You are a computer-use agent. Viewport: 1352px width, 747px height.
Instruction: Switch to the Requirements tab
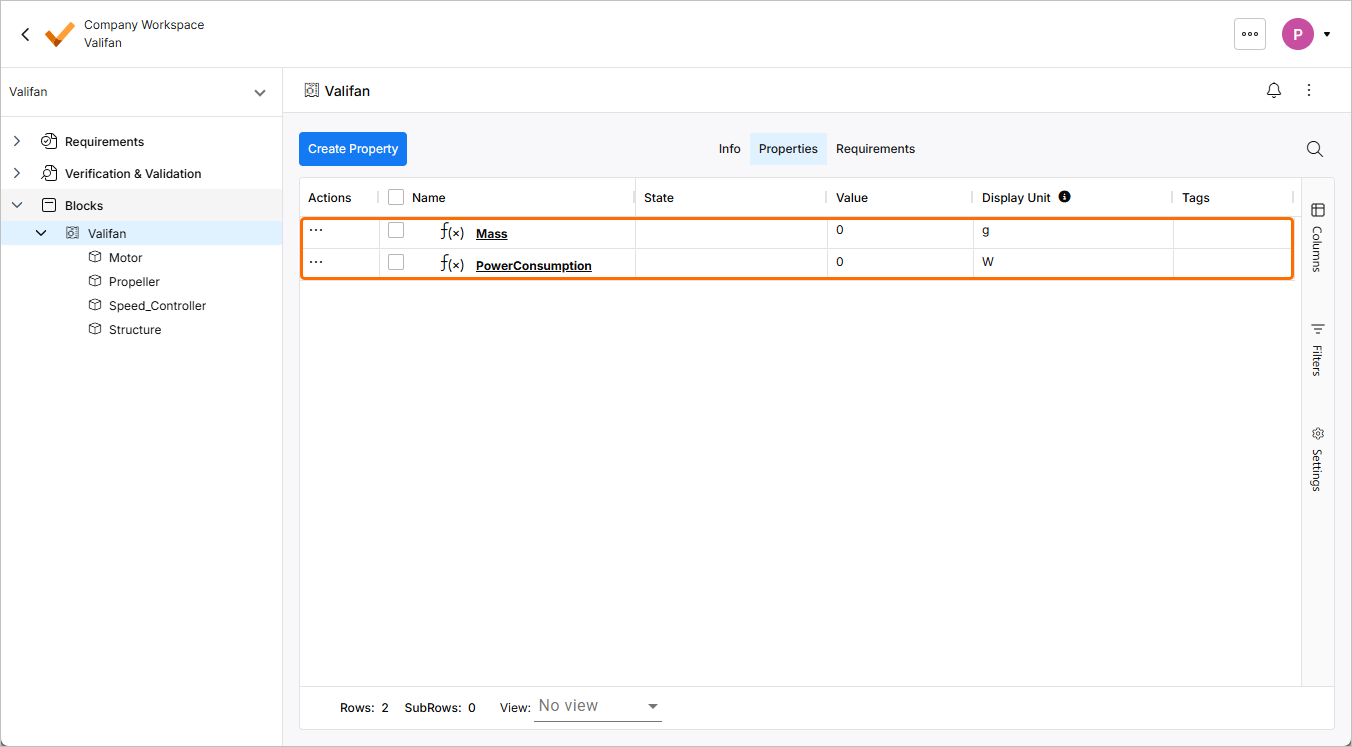875,149
